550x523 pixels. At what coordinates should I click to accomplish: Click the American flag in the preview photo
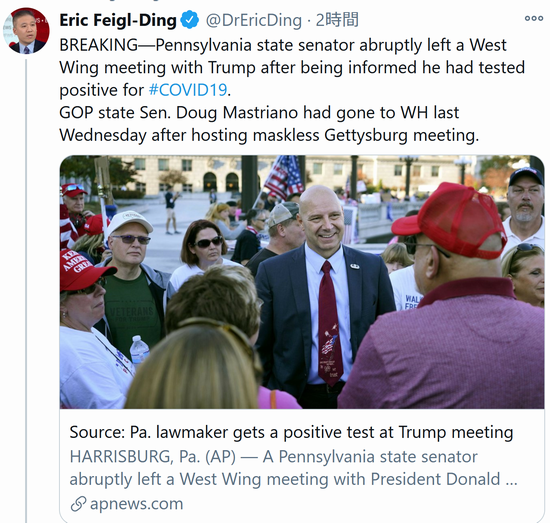click(283, 177)
